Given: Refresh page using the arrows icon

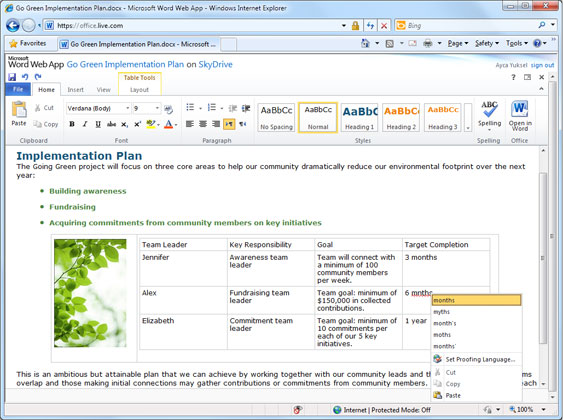Looking at the screenshot, I should pyautogui.click(x=370, y=25).
